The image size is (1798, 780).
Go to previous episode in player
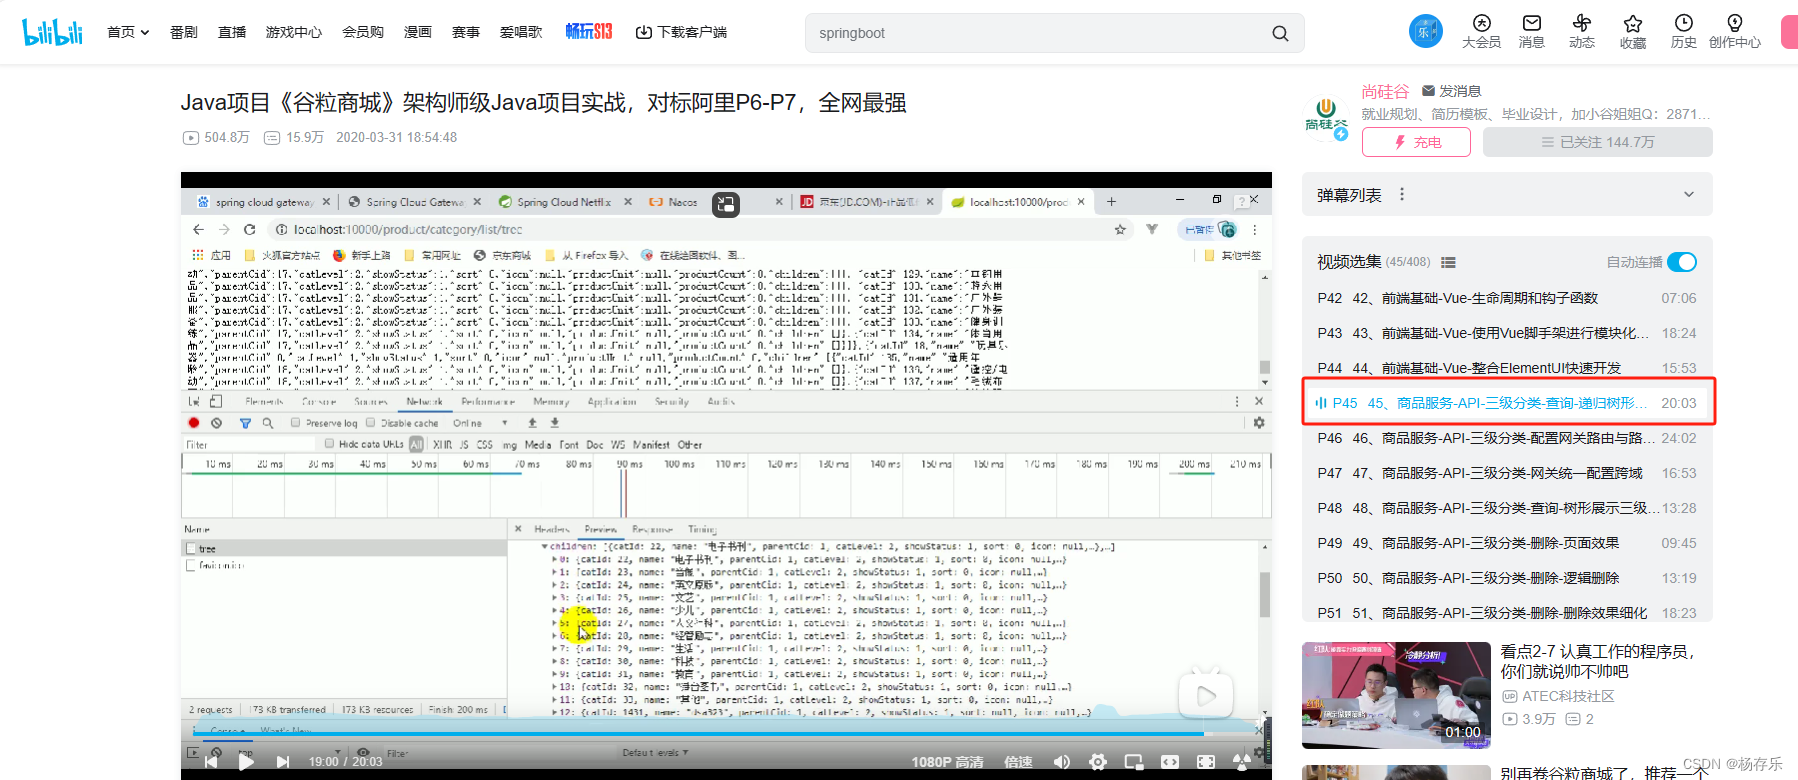click(x=211, y=762)
